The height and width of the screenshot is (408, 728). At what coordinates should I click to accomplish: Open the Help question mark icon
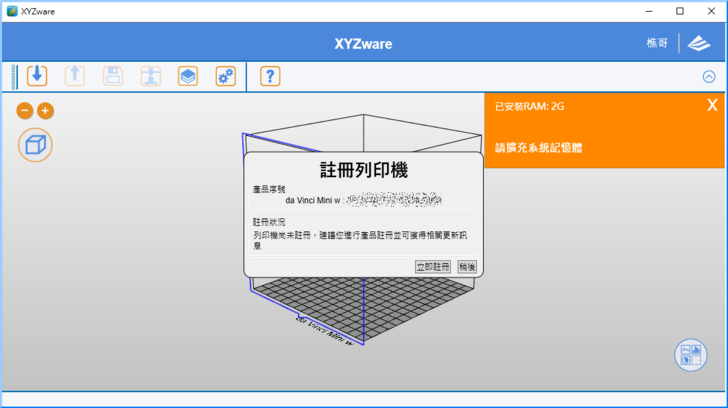tap(270, 76)
